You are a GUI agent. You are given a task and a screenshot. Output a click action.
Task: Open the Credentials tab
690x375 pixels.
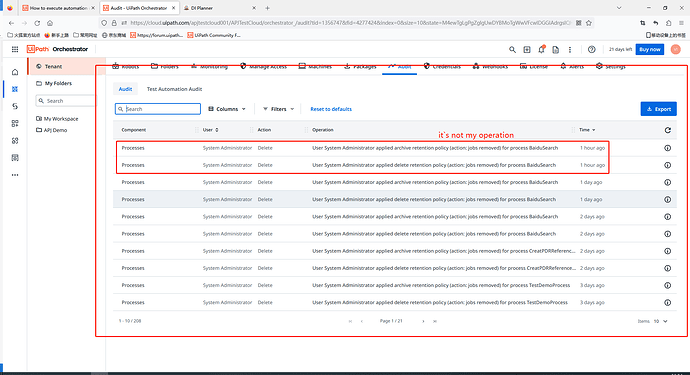(x=442, y=66)
